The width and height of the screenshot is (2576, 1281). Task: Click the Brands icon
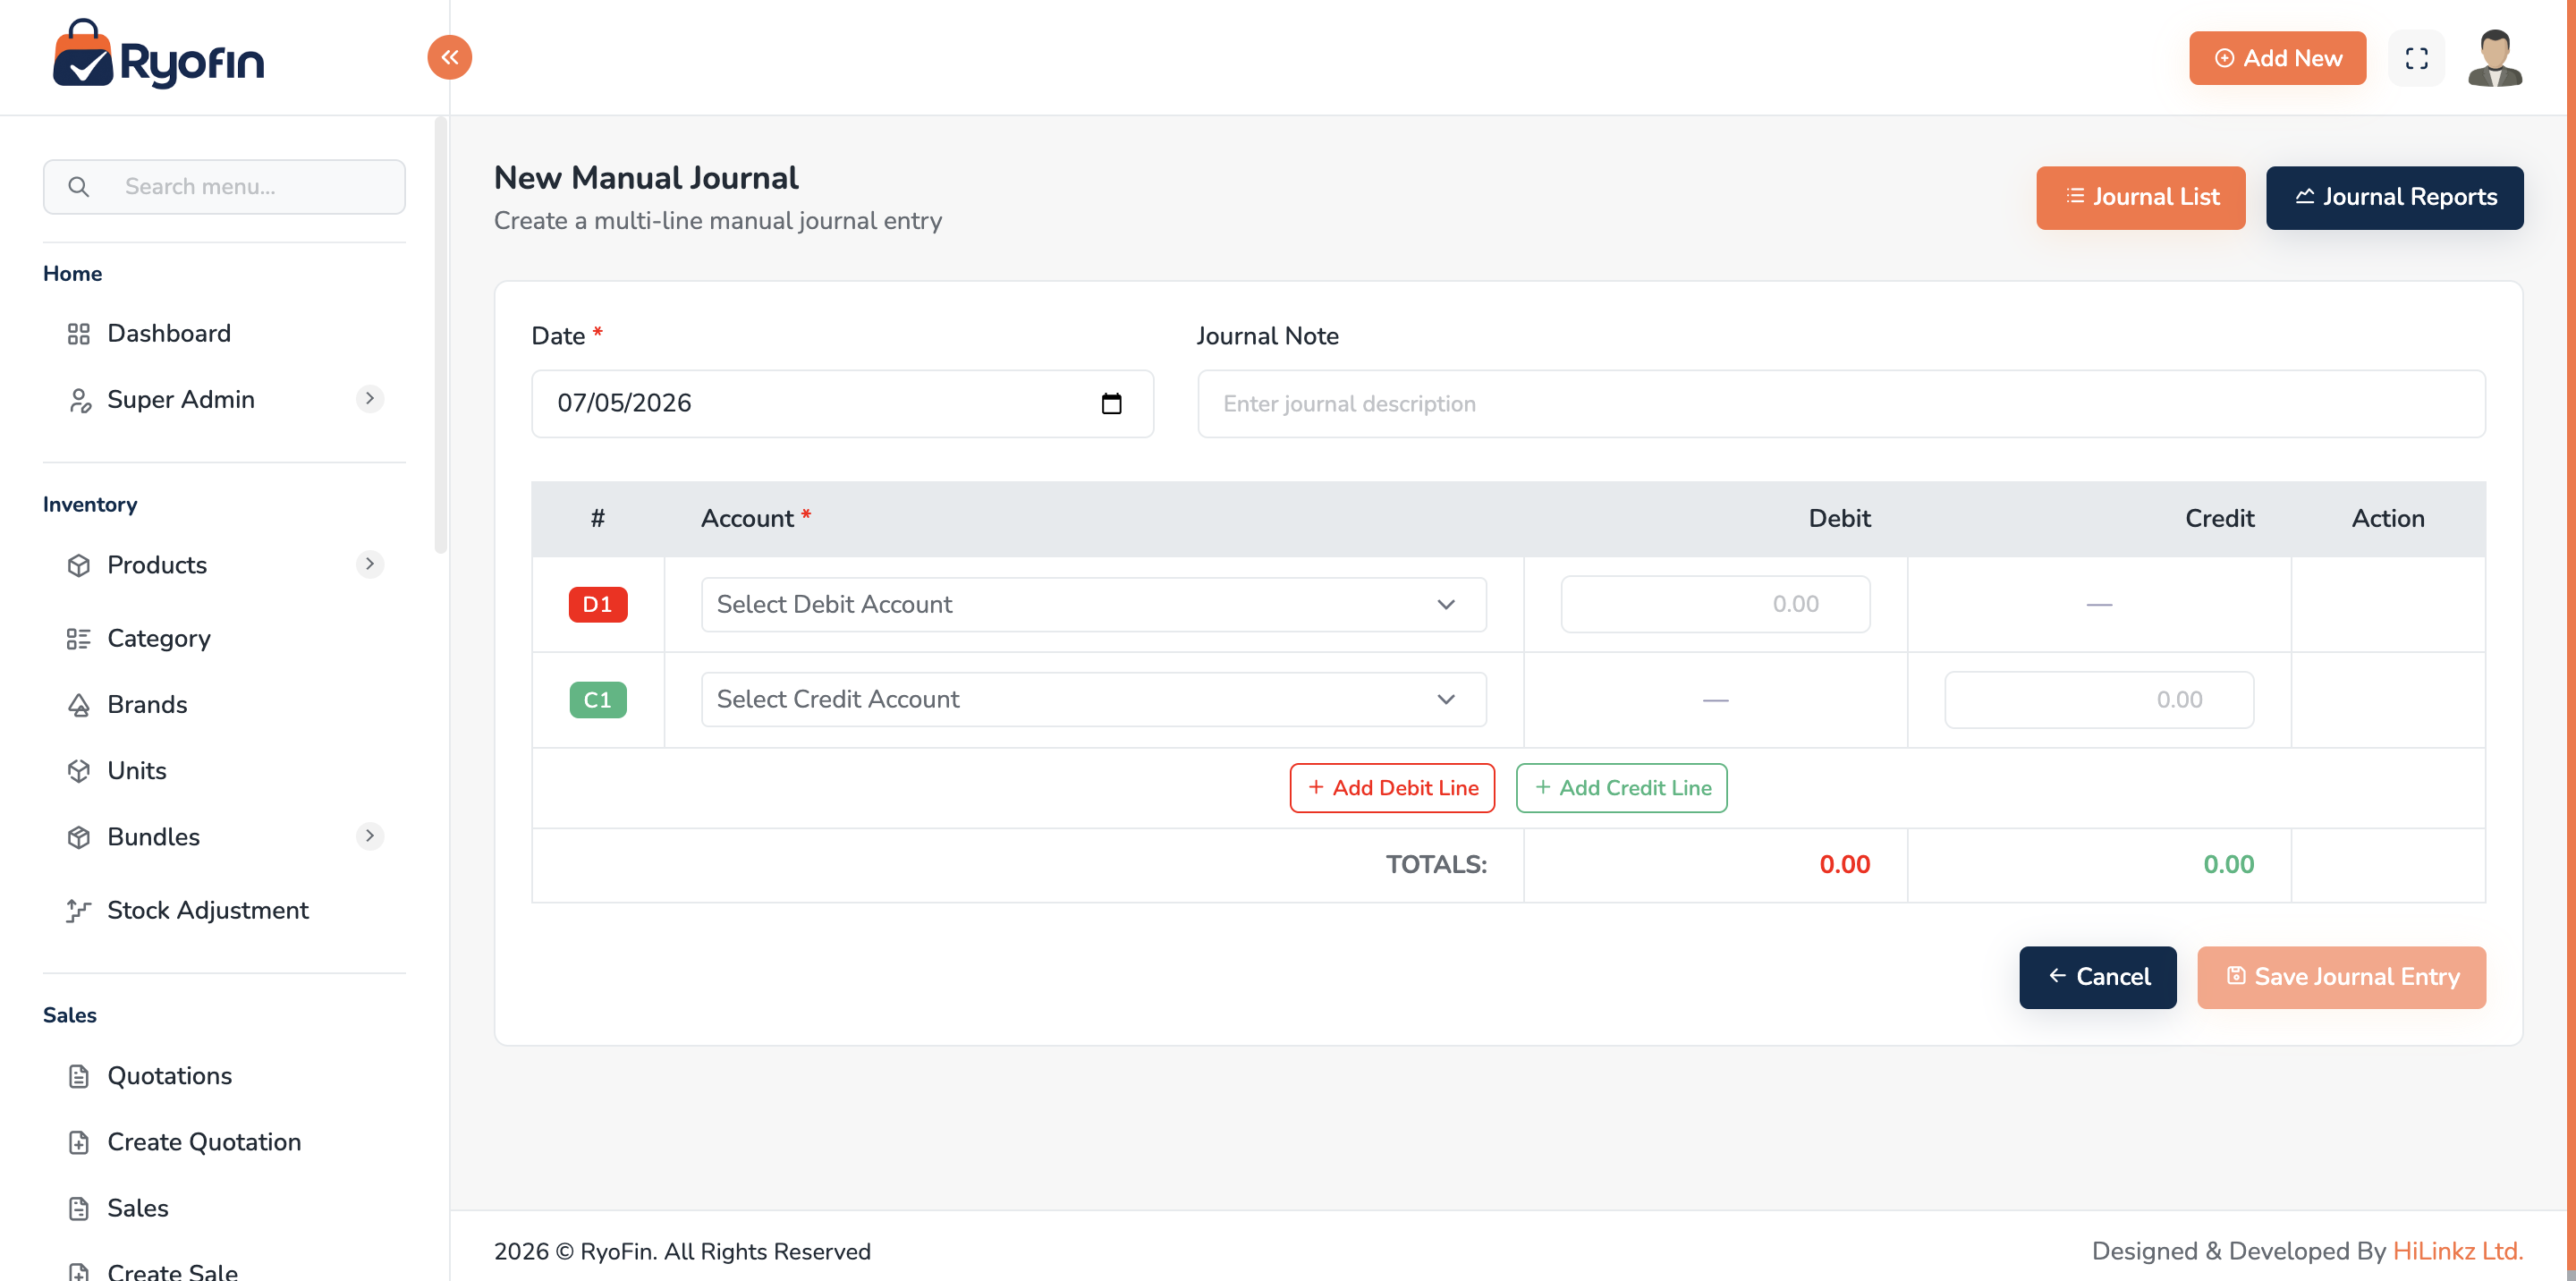(x=78, y=705)
